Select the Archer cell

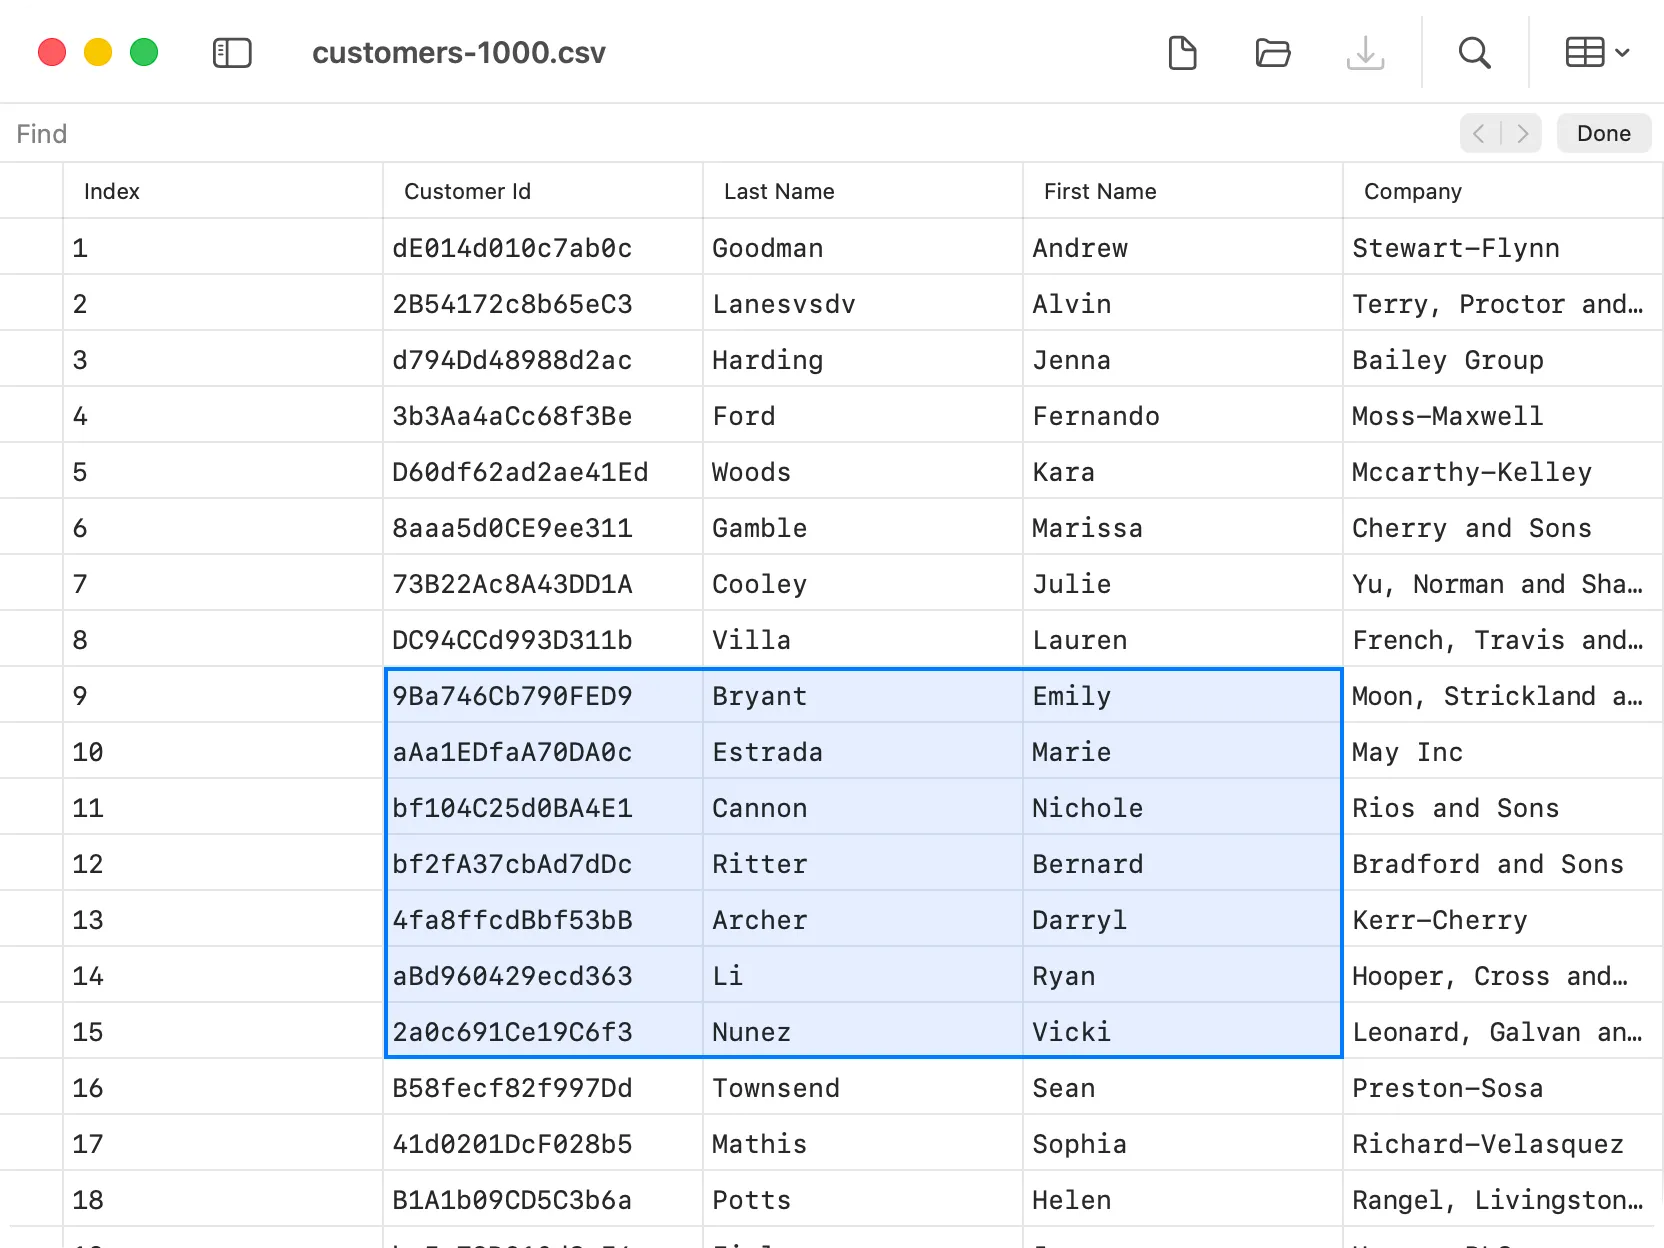tap(863, 919)
